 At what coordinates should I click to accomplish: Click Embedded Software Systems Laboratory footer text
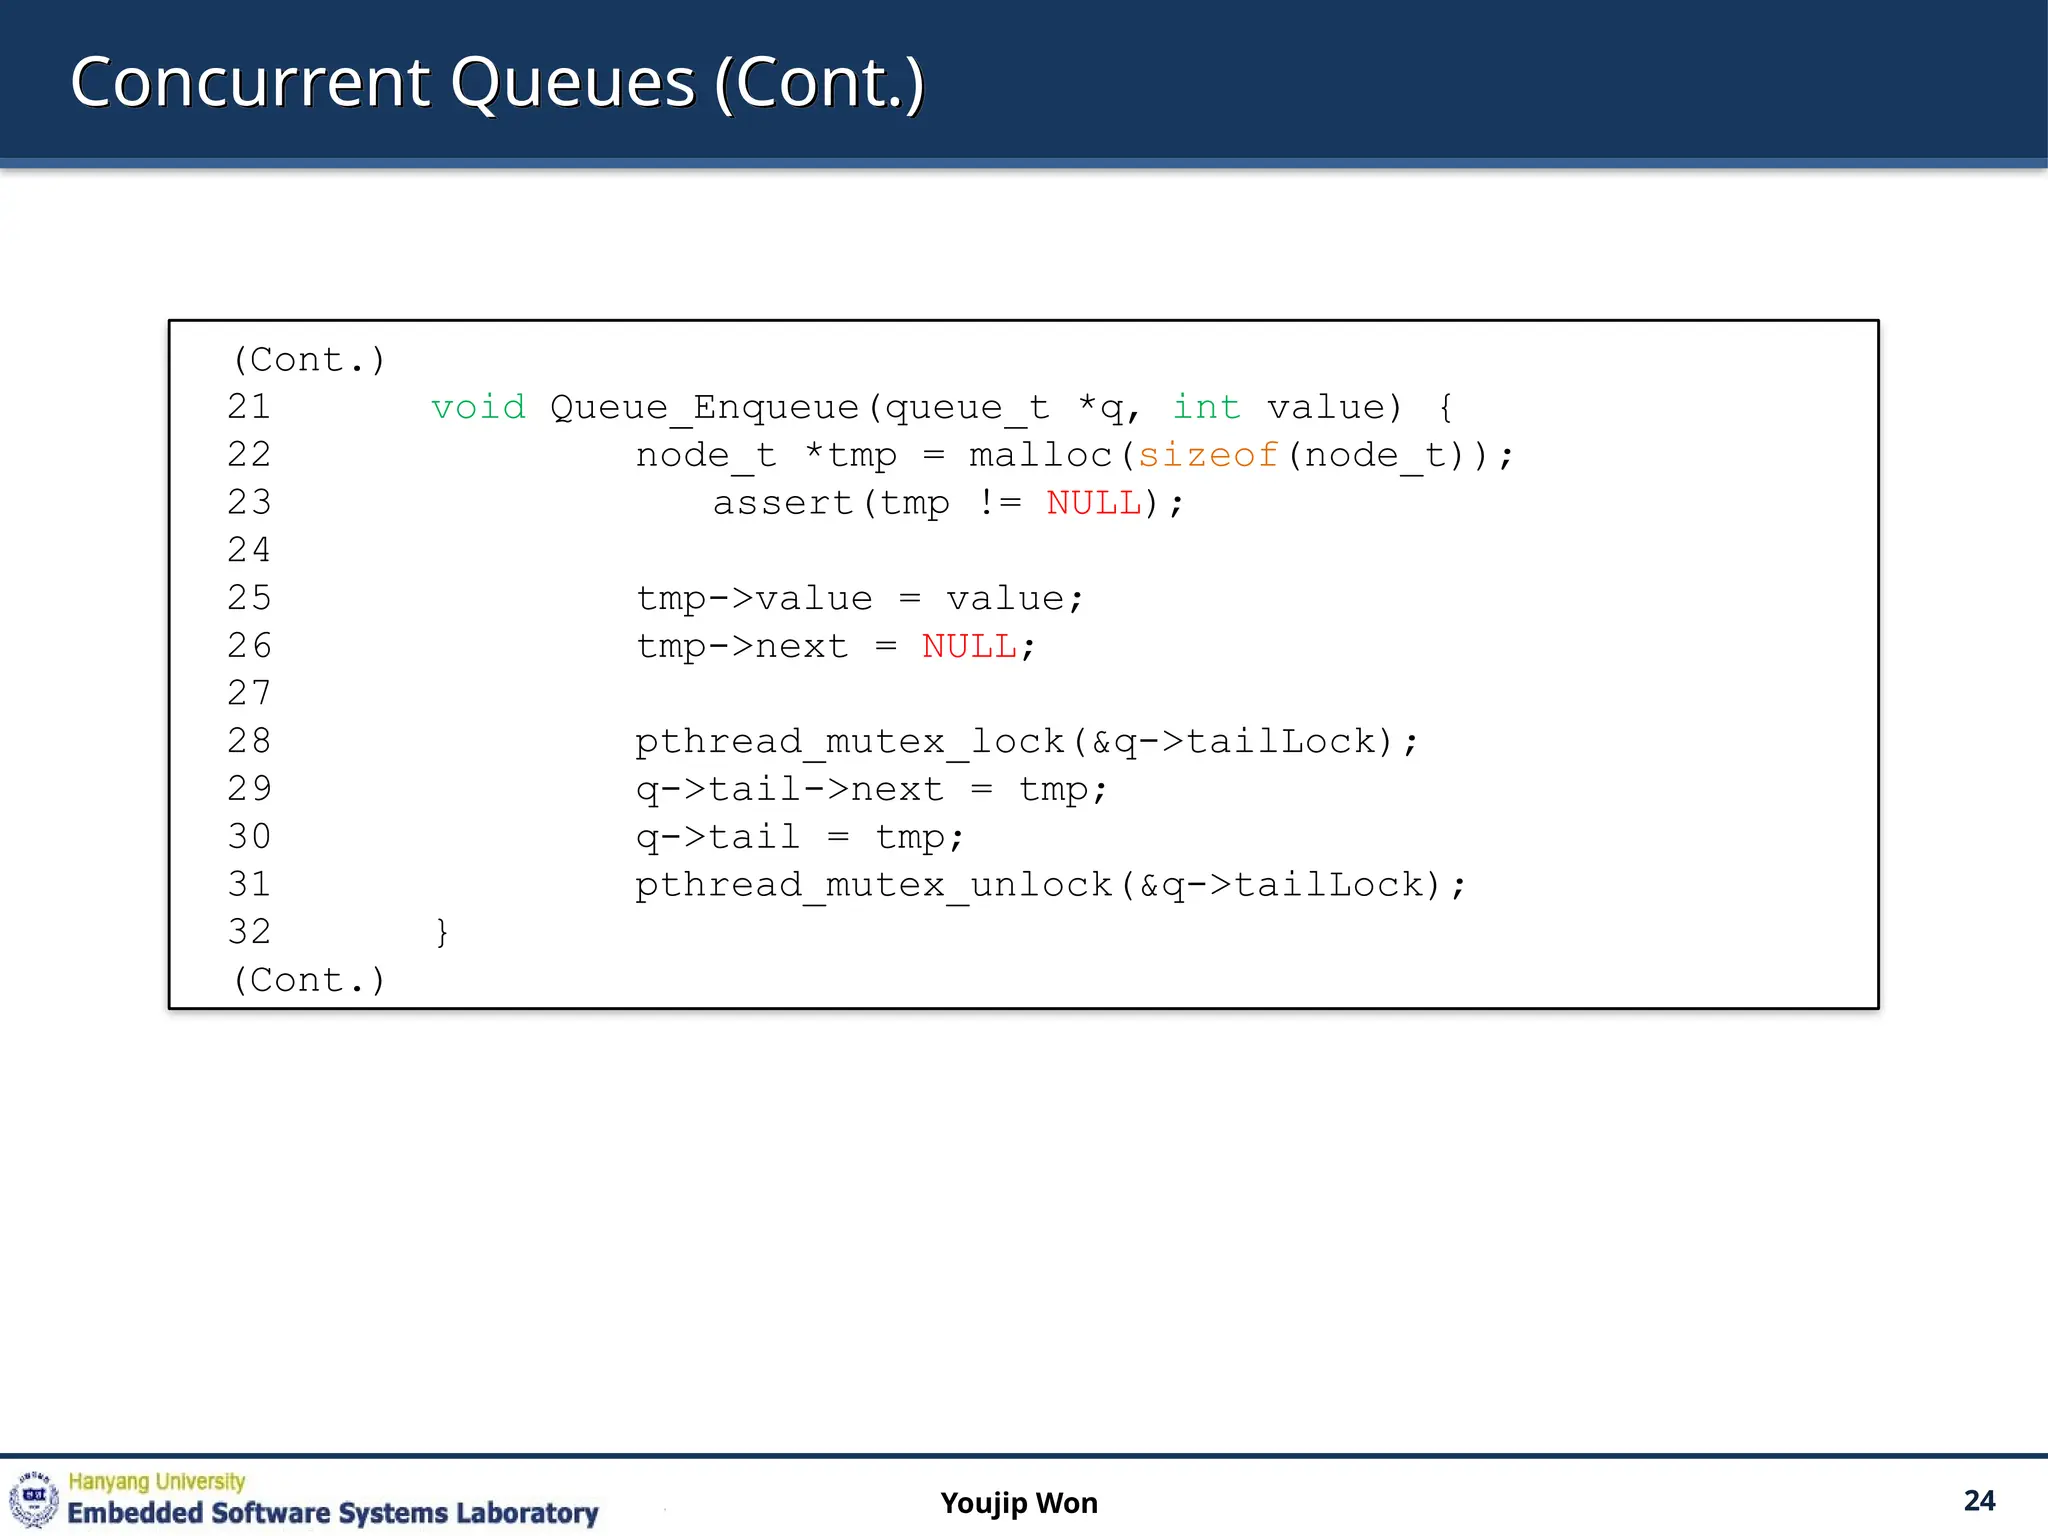(x=332, y=1513)
